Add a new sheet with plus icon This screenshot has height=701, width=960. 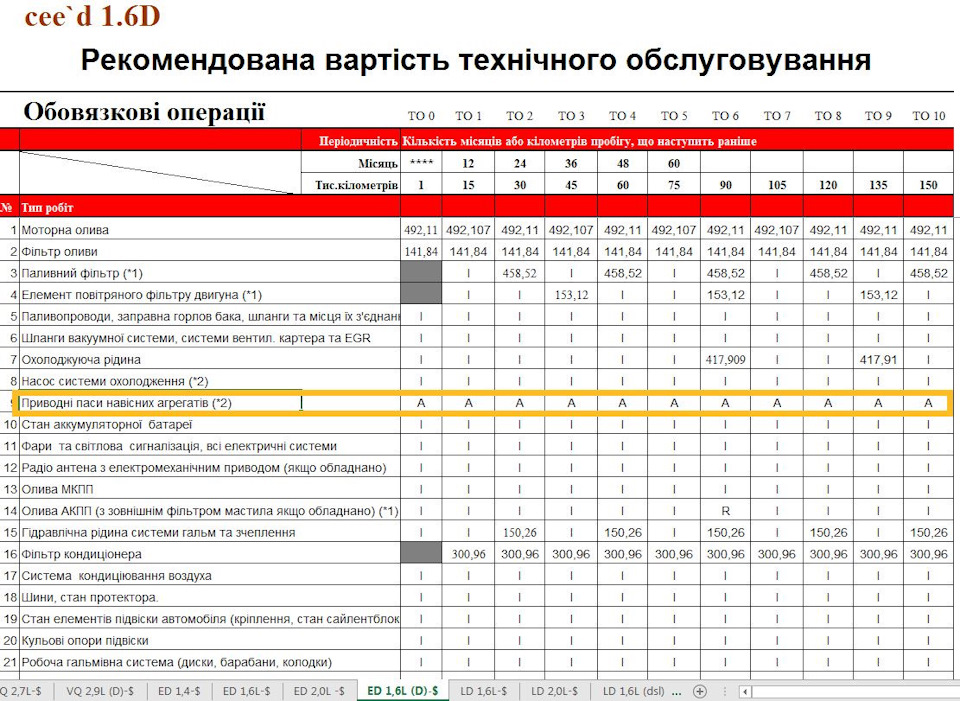(x=700, y=691)
